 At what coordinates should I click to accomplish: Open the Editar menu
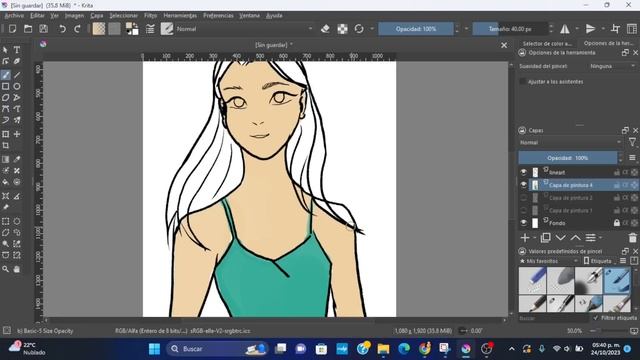pos(37,16)
